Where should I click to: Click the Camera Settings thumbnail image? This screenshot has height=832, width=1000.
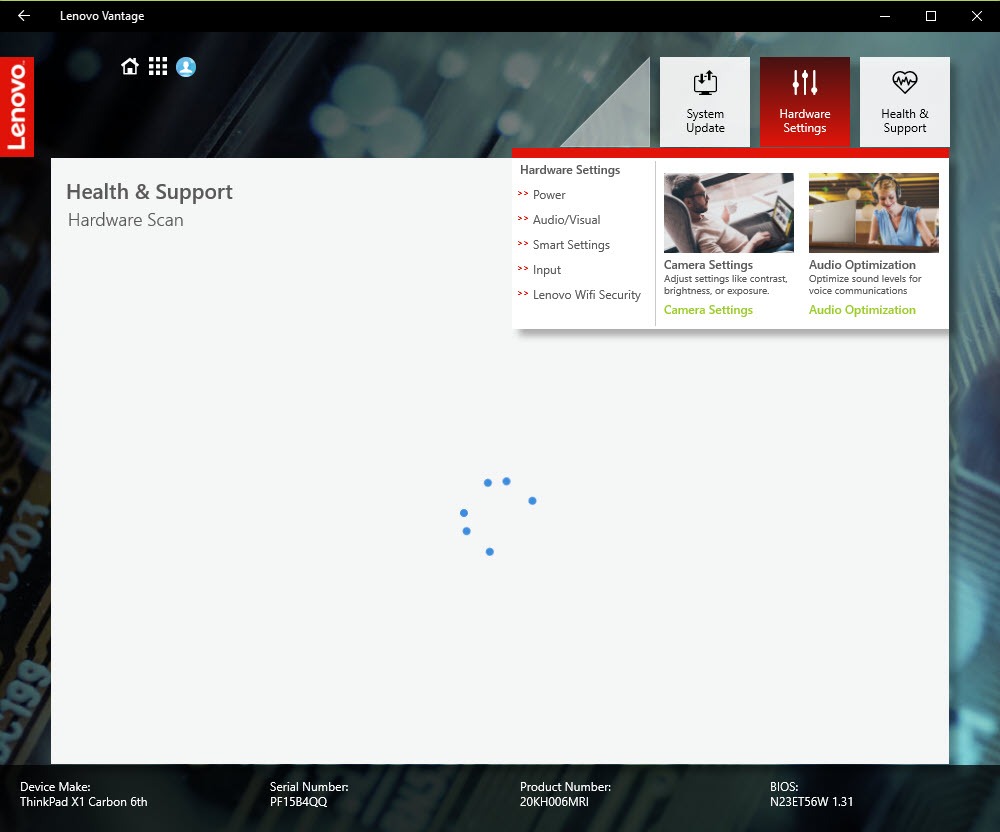(729, 213)
